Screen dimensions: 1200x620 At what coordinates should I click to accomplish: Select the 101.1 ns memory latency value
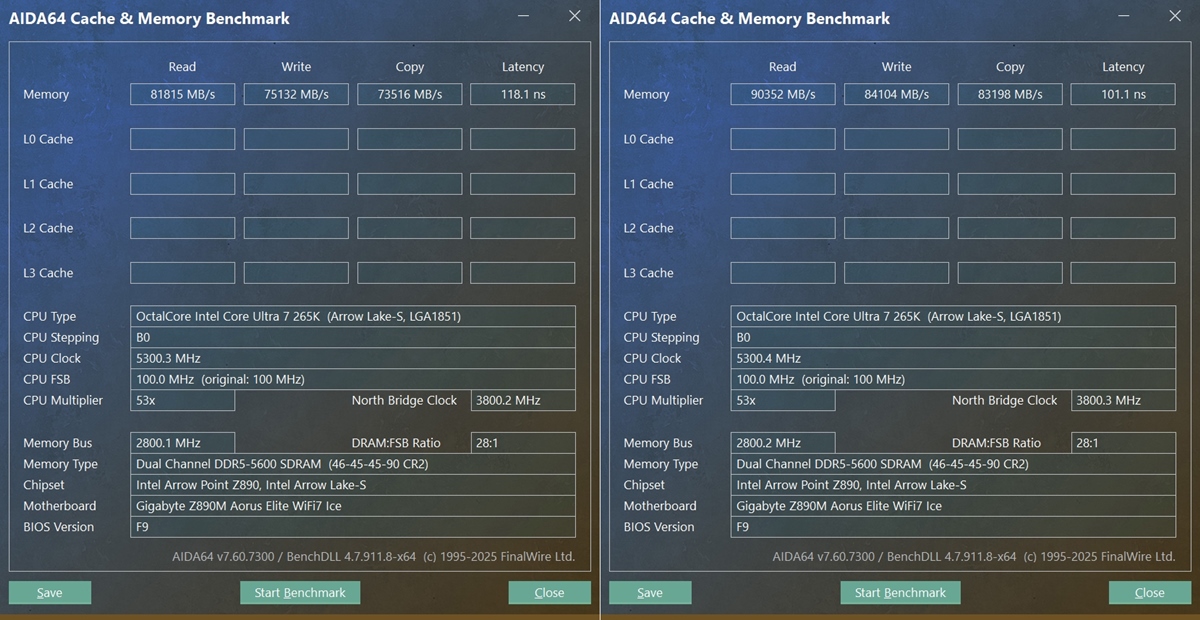pos(1123,94)
